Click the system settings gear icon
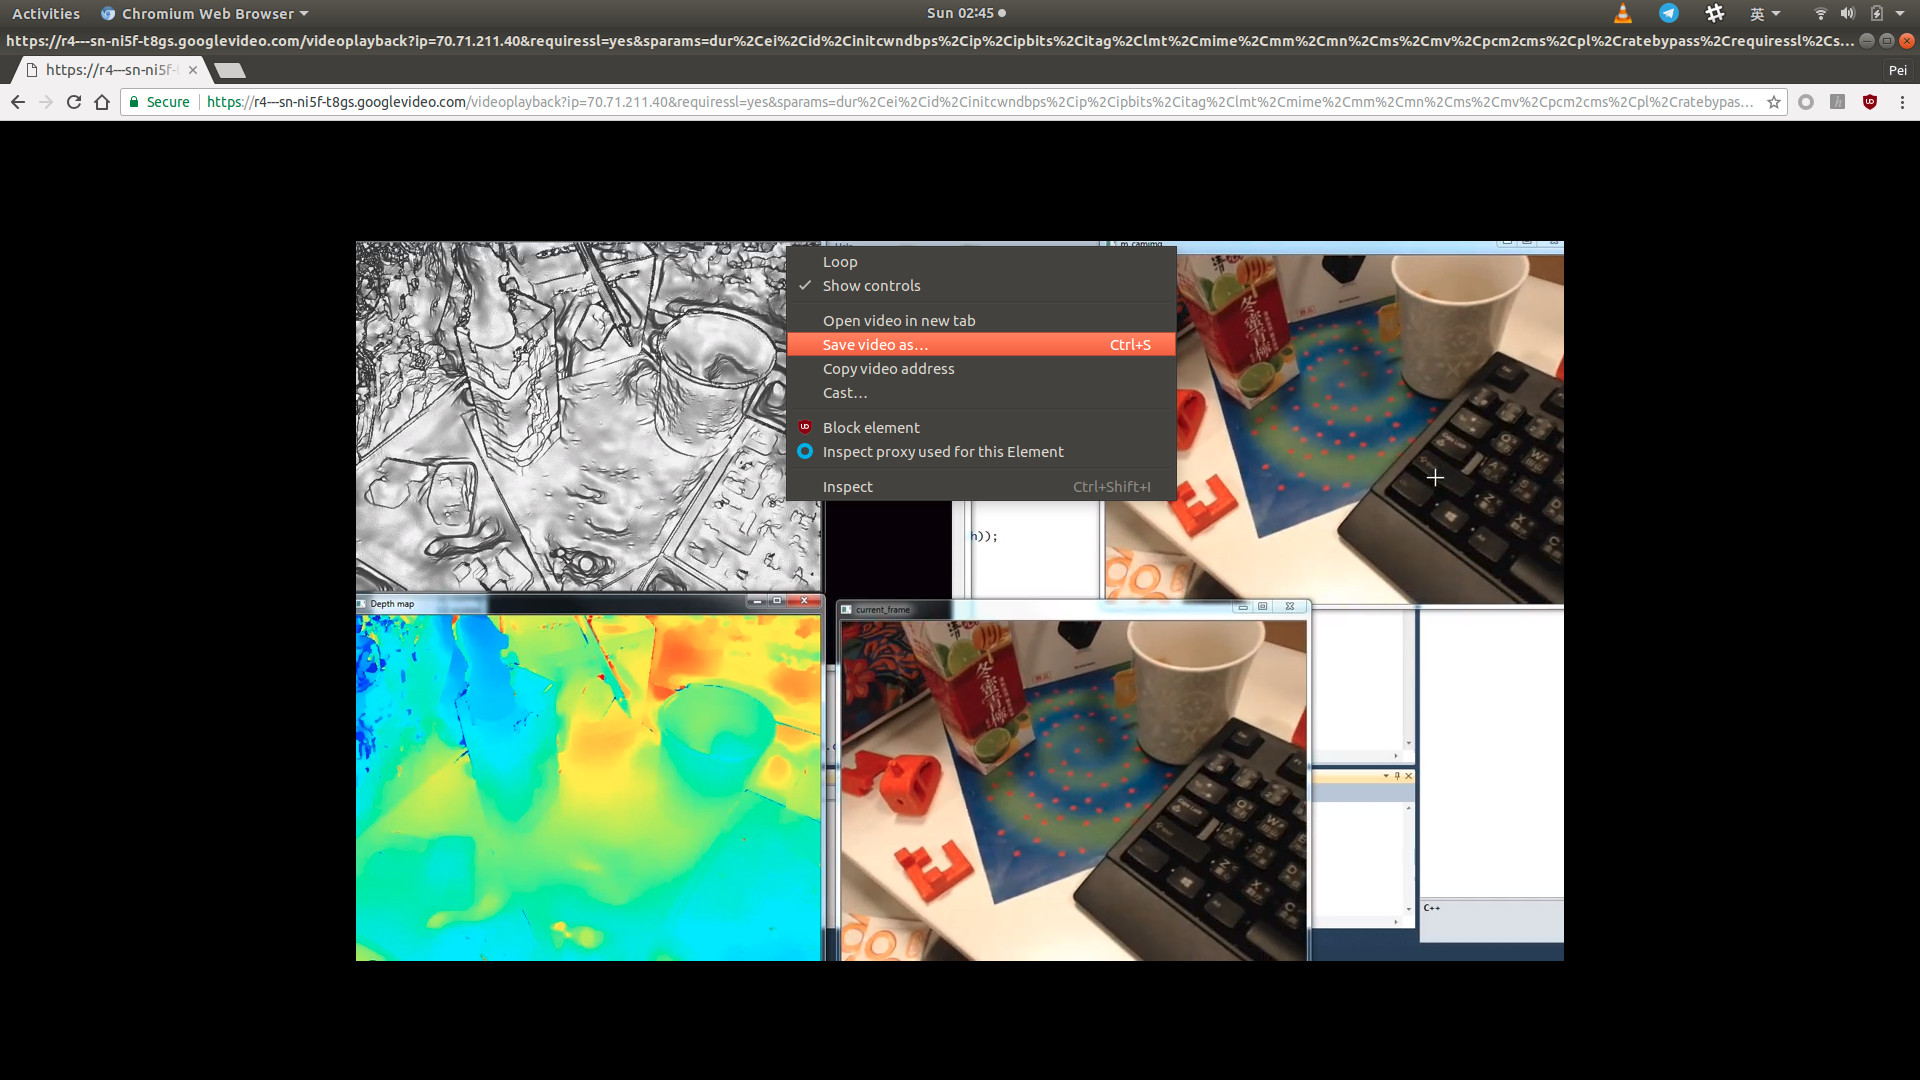This screenshot has width=1920, height=1080. click(x=1713, y=13)
